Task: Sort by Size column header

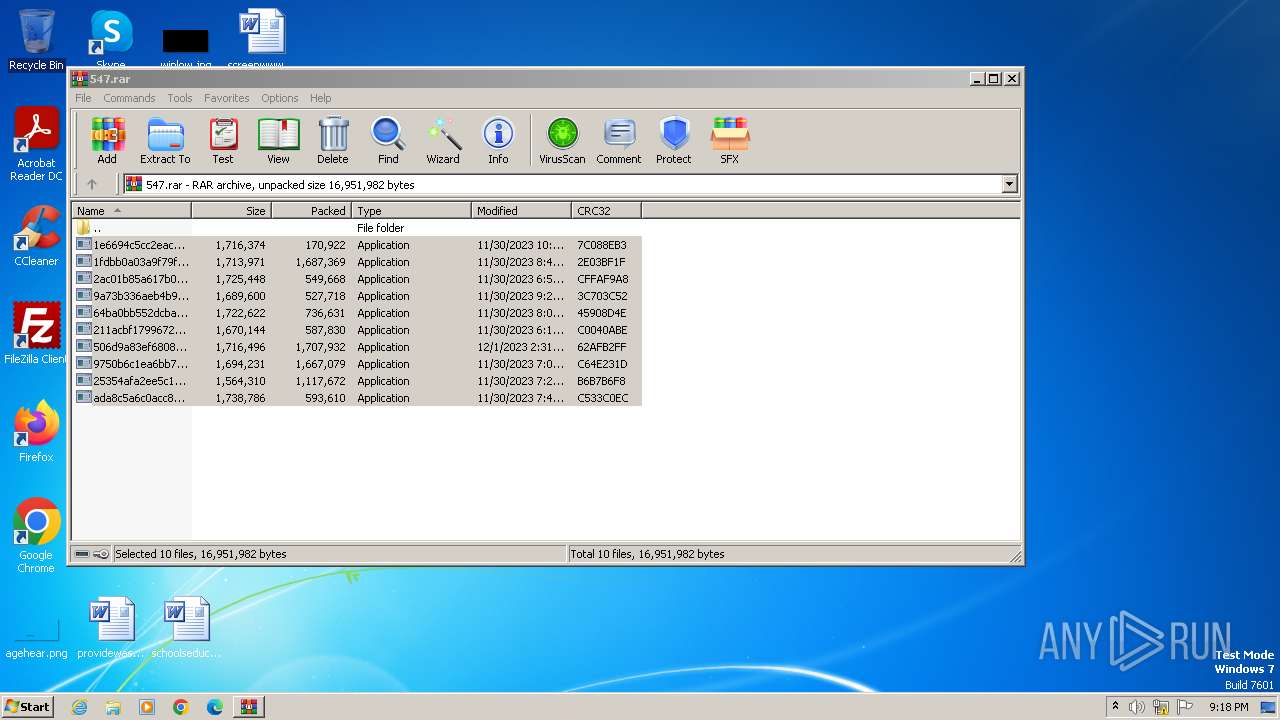Action: [232, 211]
